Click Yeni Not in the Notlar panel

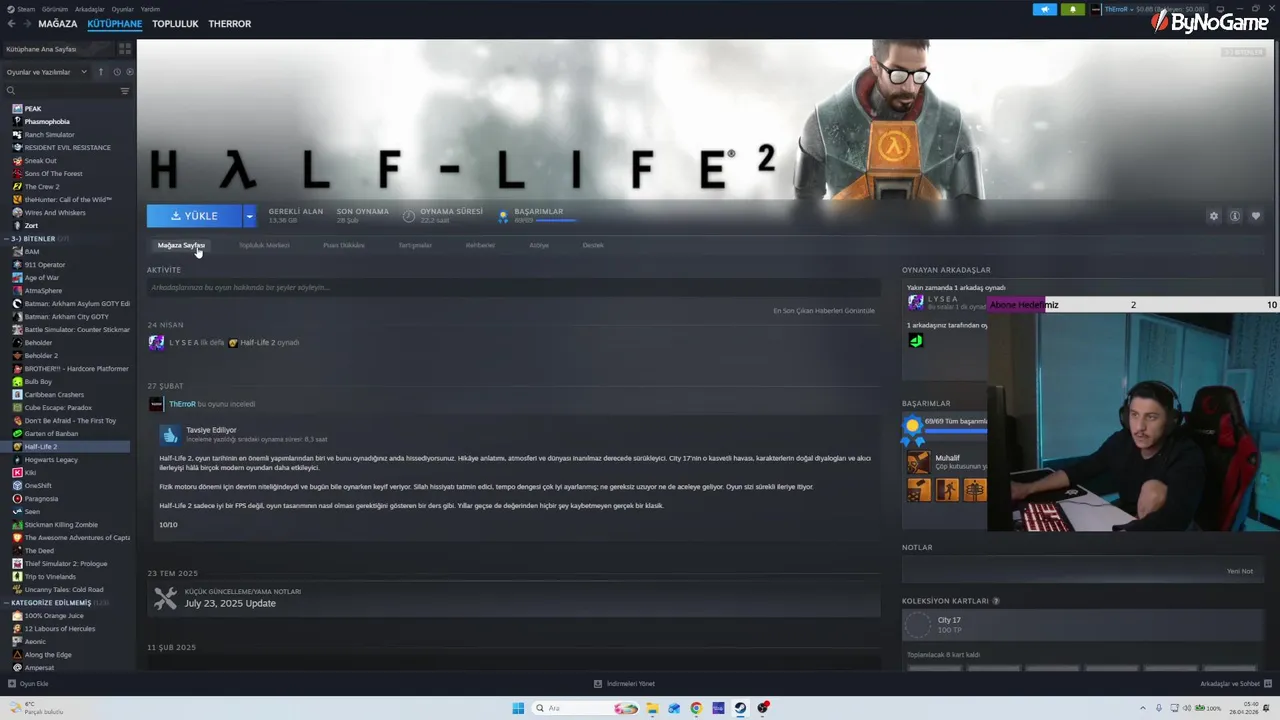point(1240,571)
